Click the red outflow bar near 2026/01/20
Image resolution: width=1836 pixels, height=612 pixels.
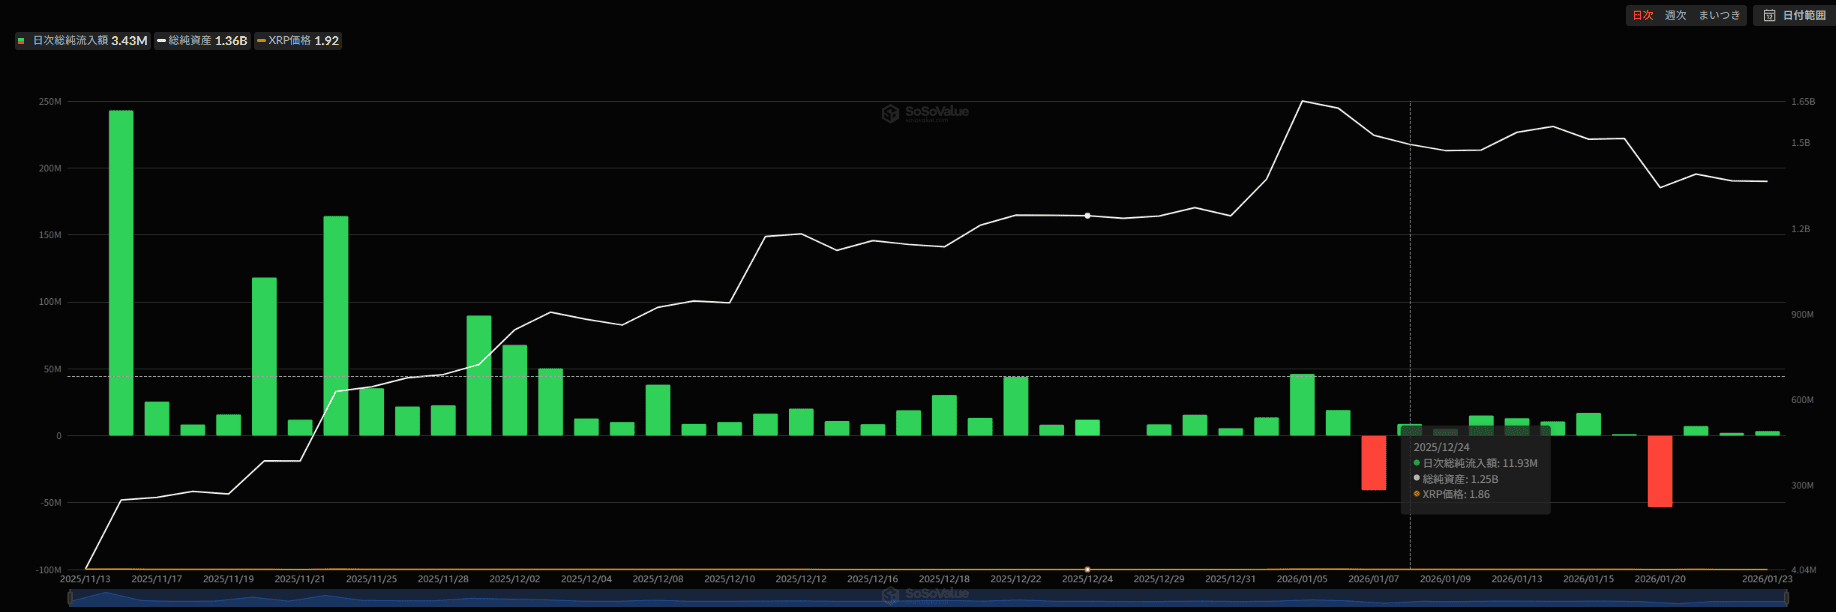pos(1659,471)
